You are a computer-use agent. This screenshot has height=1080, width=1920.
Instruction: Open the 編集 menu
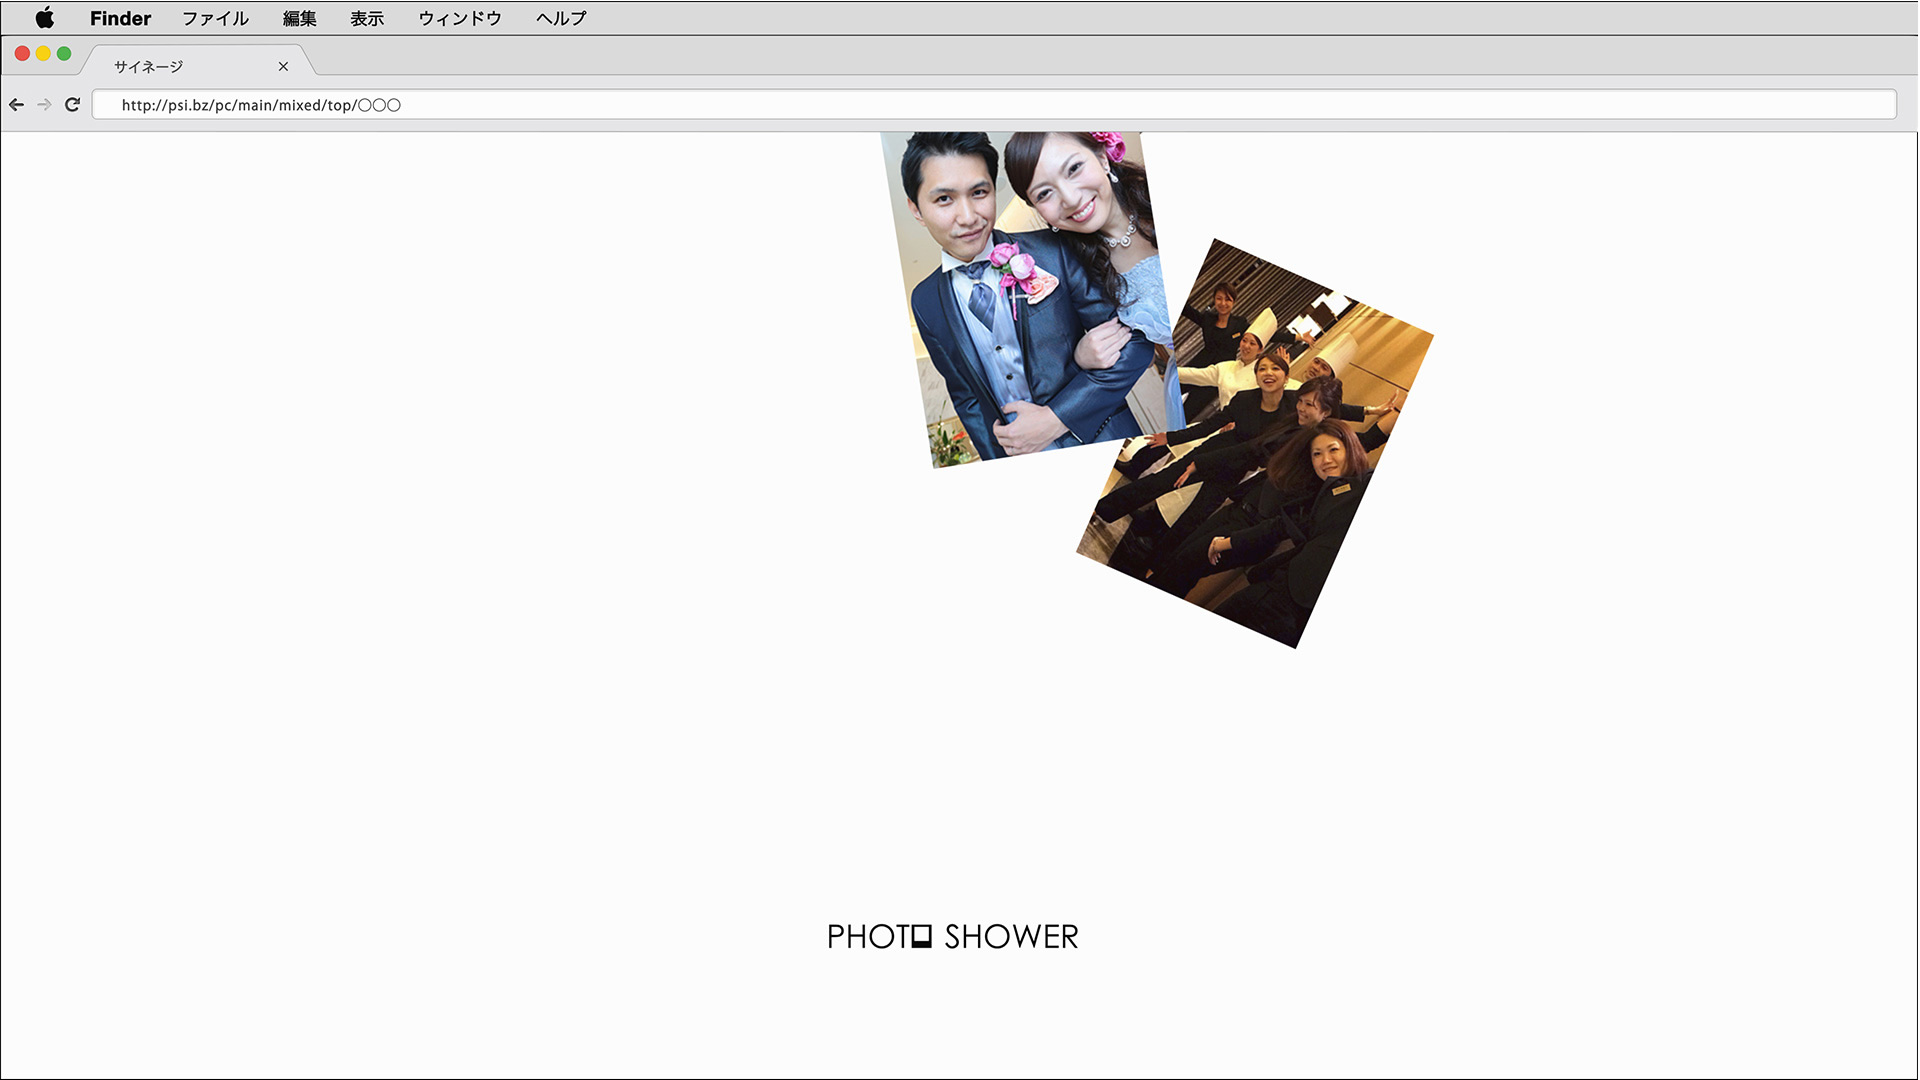pos(299,18)
